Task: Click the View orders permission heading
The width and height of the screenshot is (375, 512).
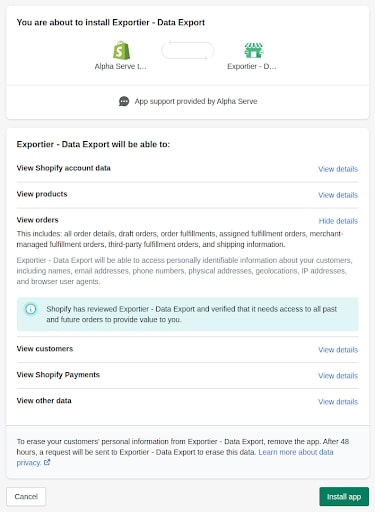Action: [37, 220]
